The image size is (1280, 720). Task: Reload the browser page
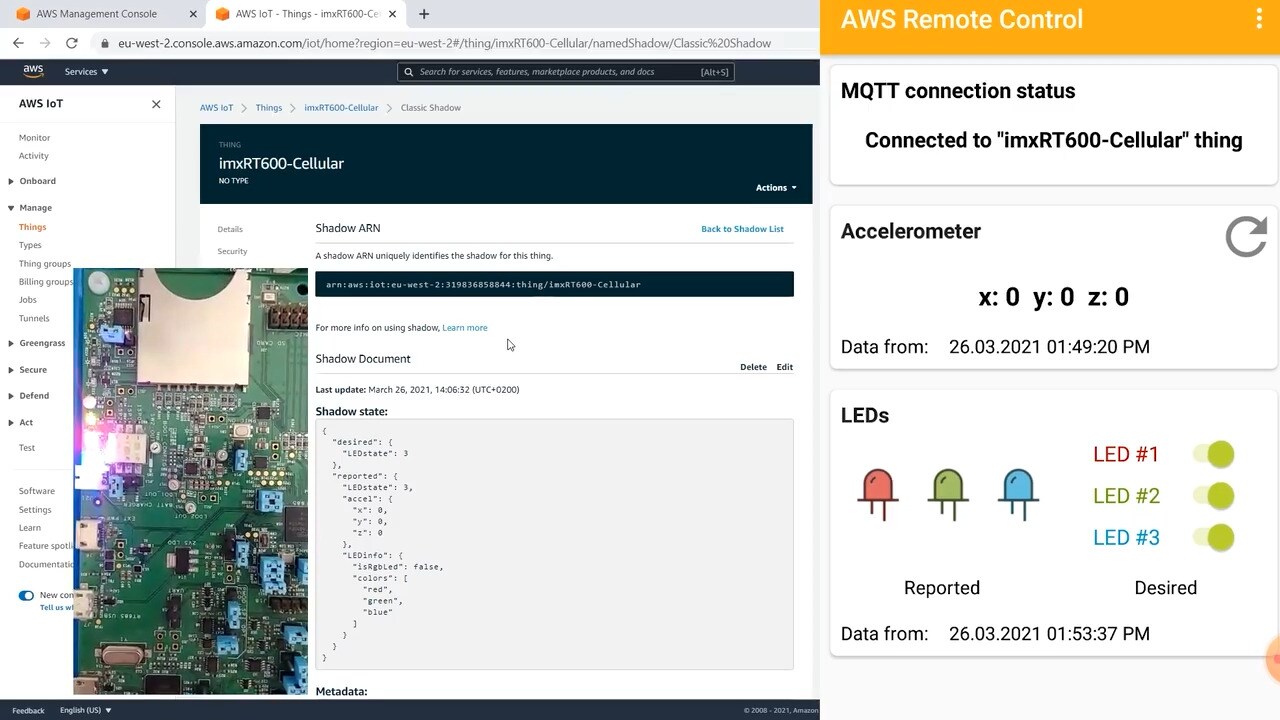71,43
